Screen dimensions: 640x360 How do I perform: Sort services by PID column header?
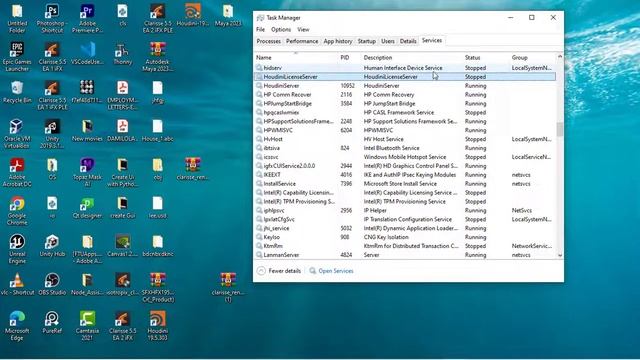(349, 58)
